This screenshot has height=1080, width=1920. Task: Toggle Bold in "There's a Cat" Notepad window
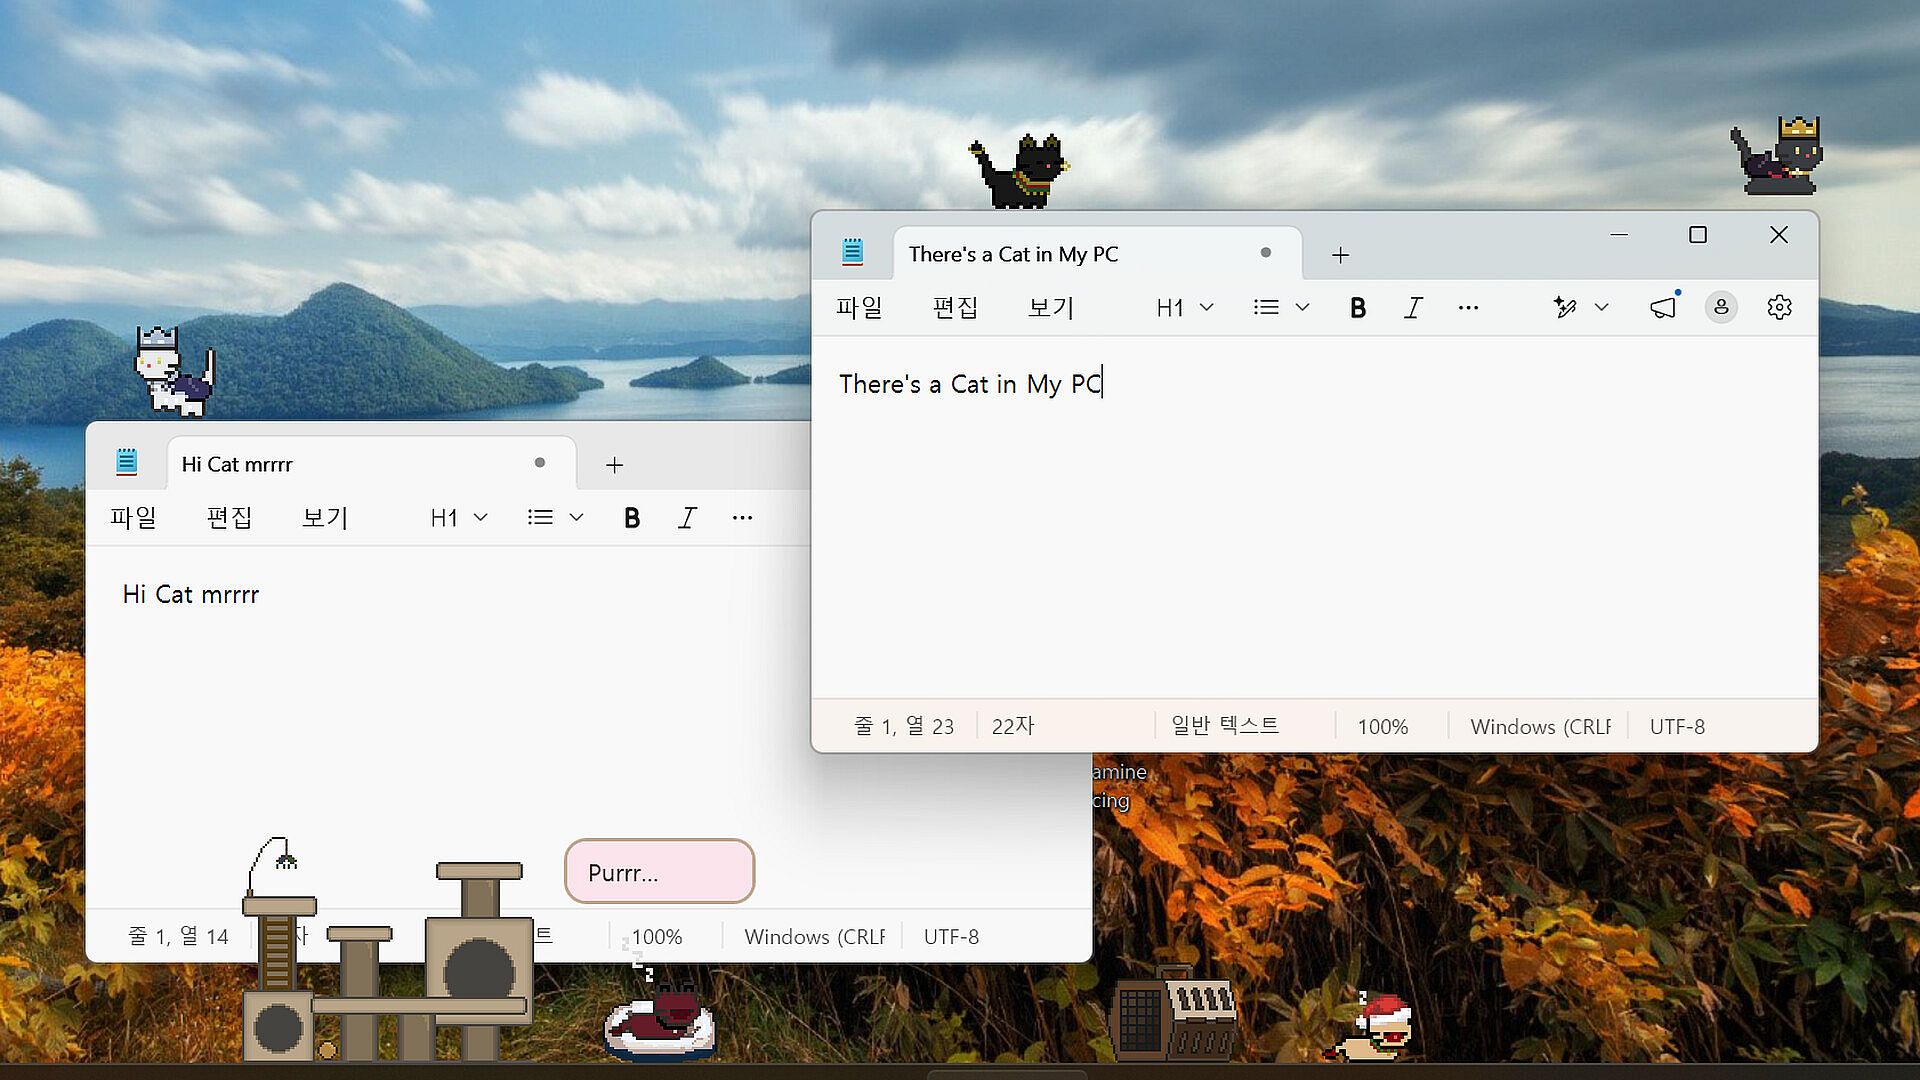point(1357,308)
